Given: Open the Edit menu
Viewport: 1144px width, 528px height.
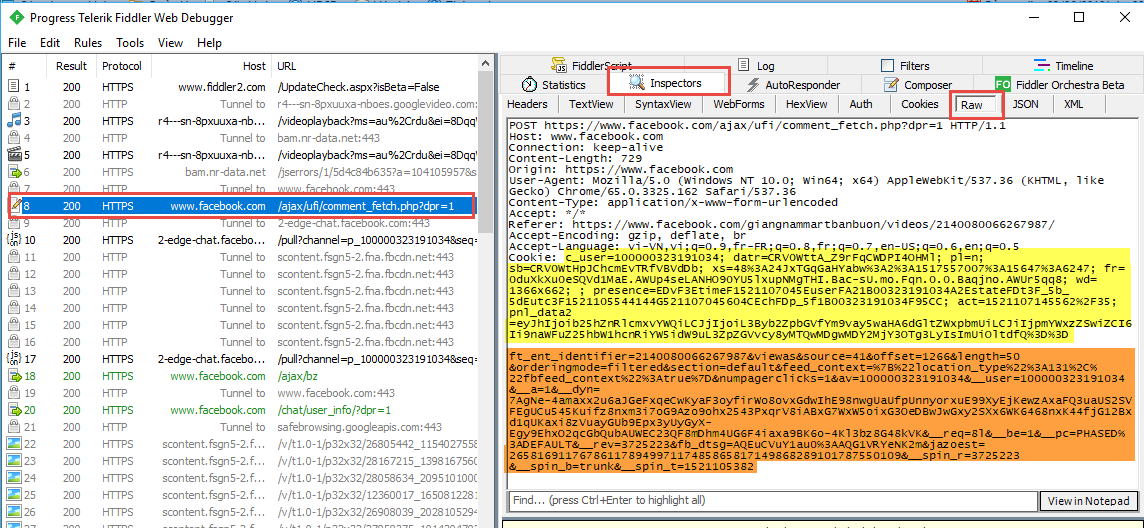Looking at the screenshot, I should tap(50, 43).
